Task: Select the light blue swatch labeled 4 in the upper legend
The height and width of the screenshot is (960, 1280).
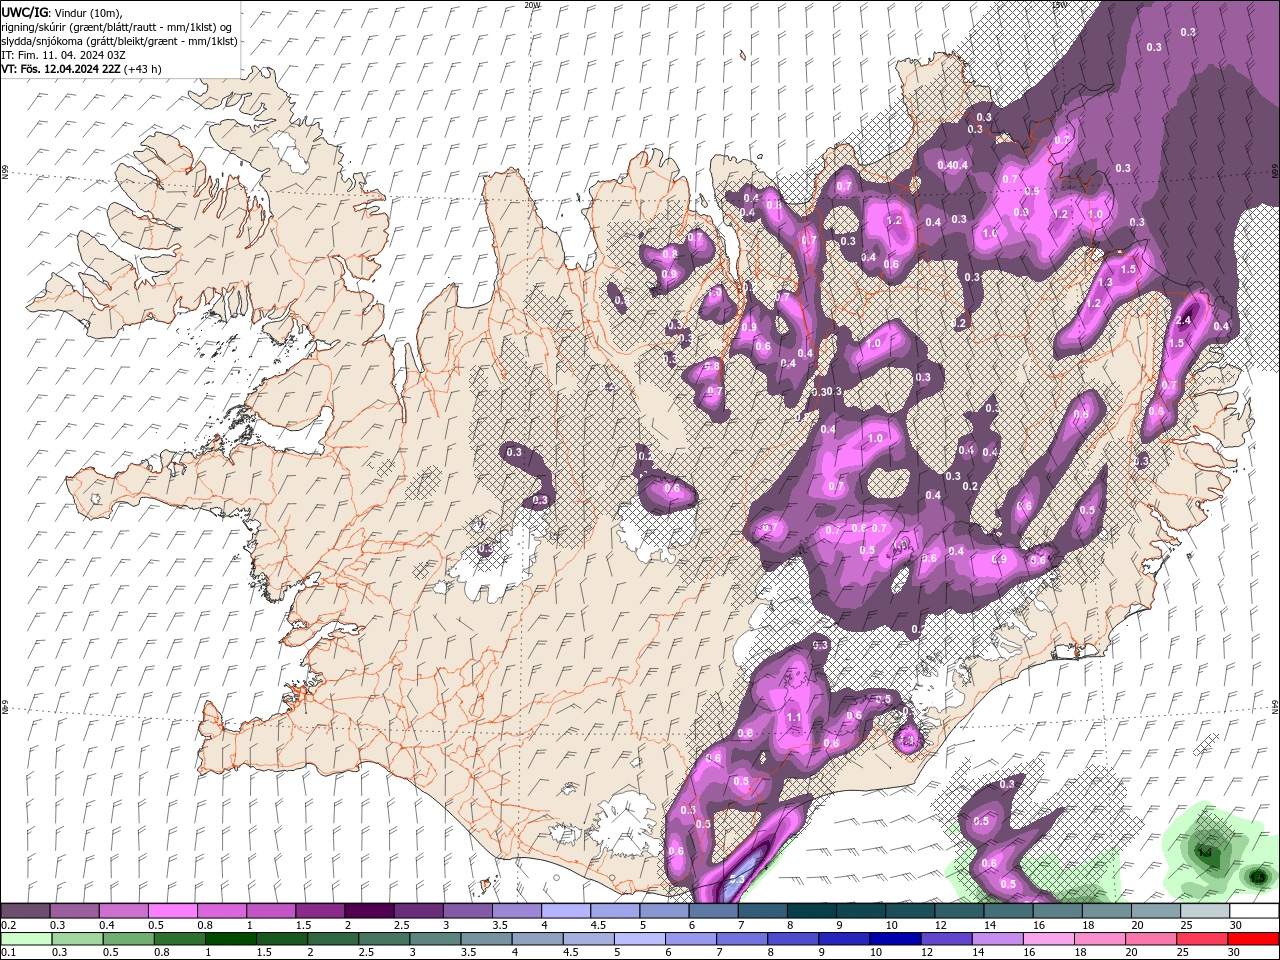Action: point(565,910)
